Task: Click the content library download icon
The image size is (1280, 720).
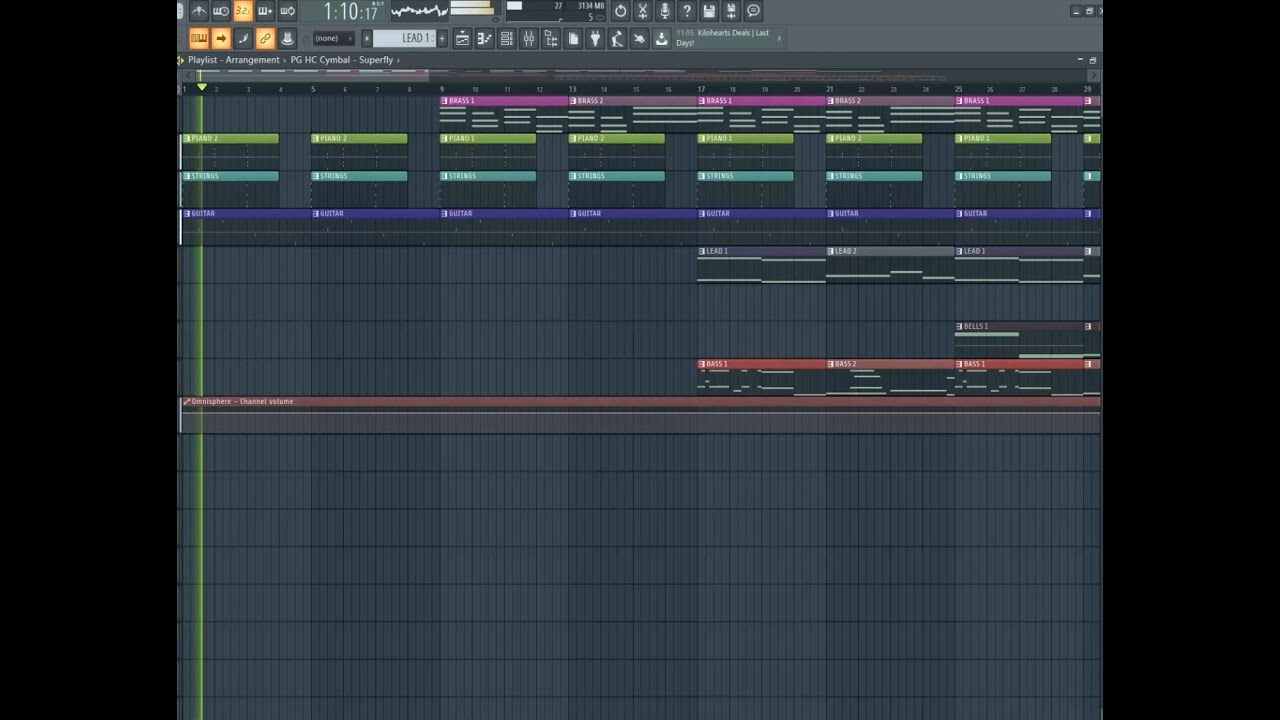Action: [661, 38]
